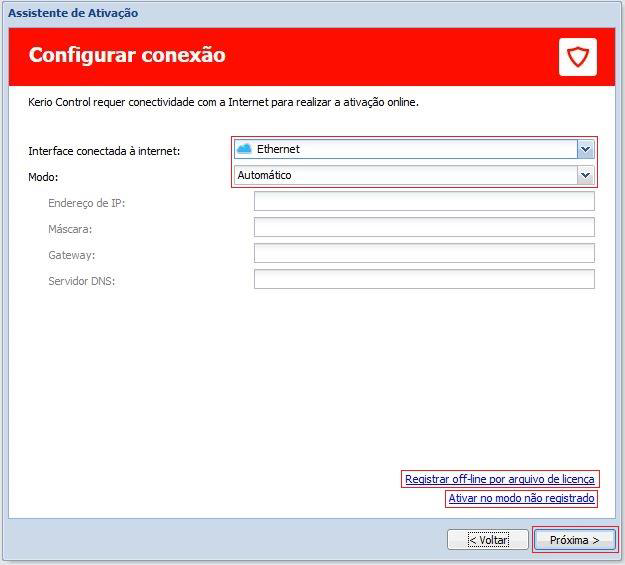
Task: Click the Servidor DNS input field
Action: (x=424, y=279)
